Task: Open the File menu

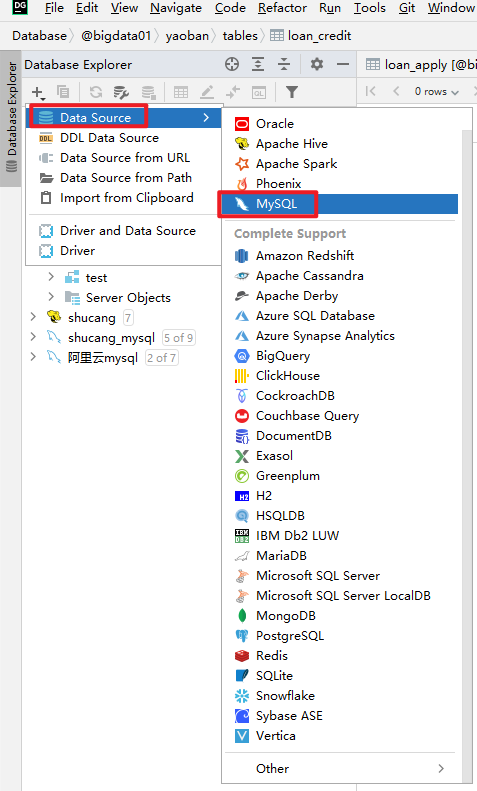Action: (x=54, y=8)
